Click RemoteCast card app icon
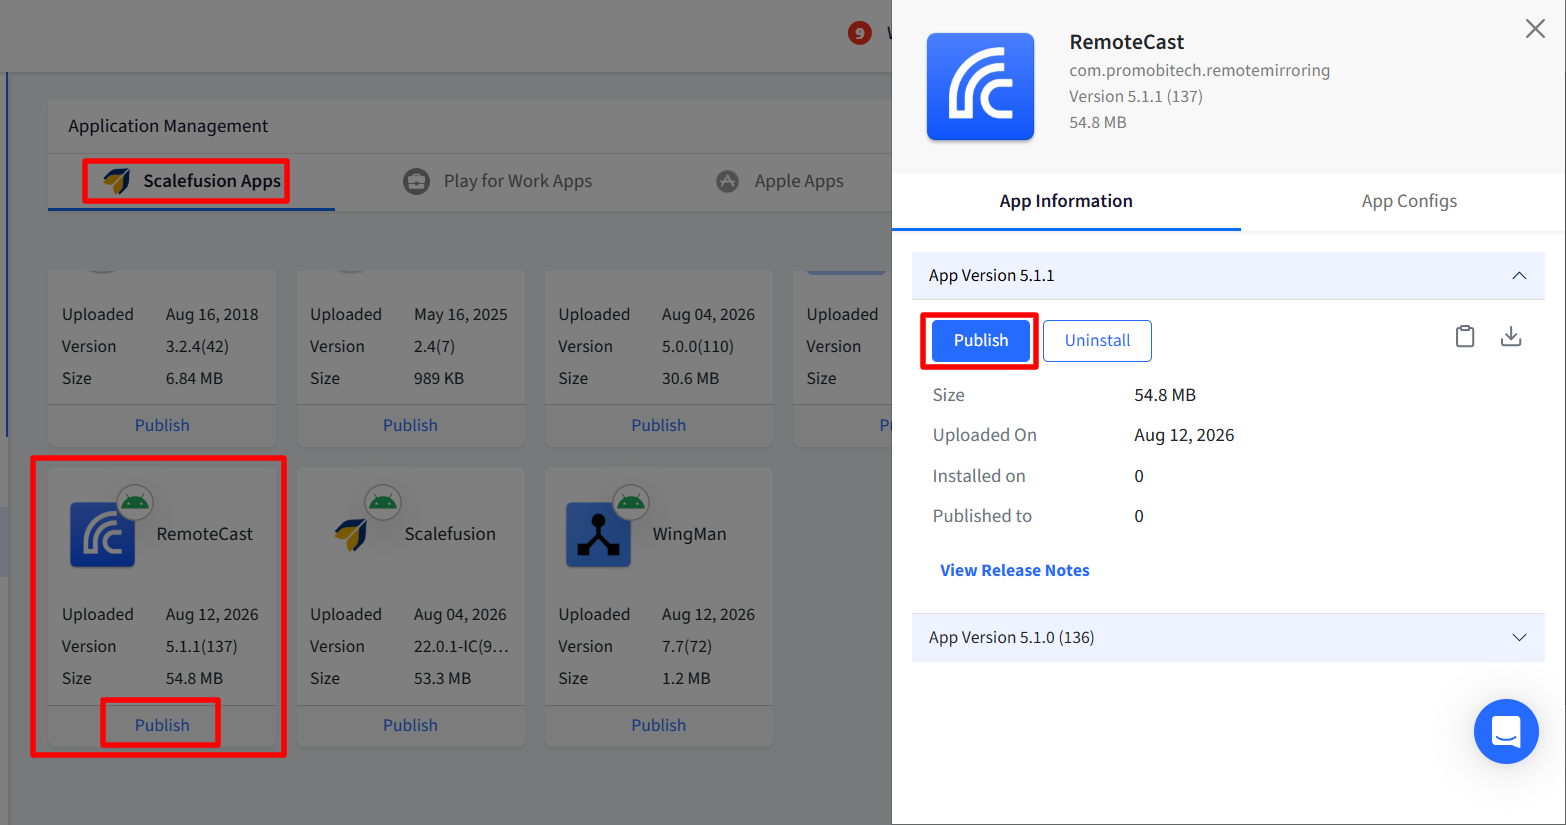The image size is (1566, 825). 102,535
